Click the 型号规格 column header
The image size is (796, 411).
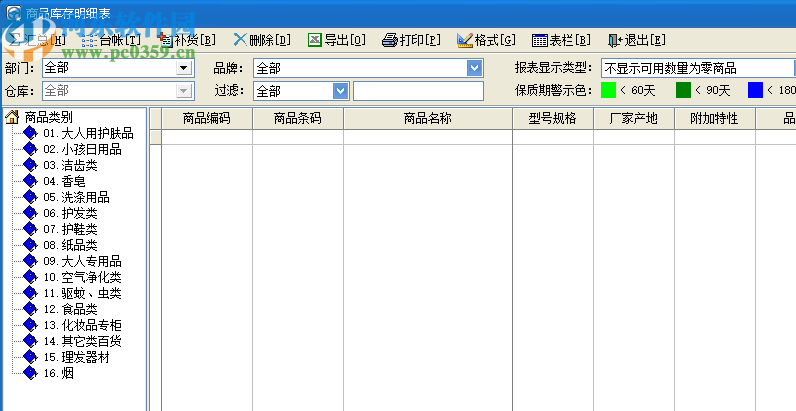553,119
